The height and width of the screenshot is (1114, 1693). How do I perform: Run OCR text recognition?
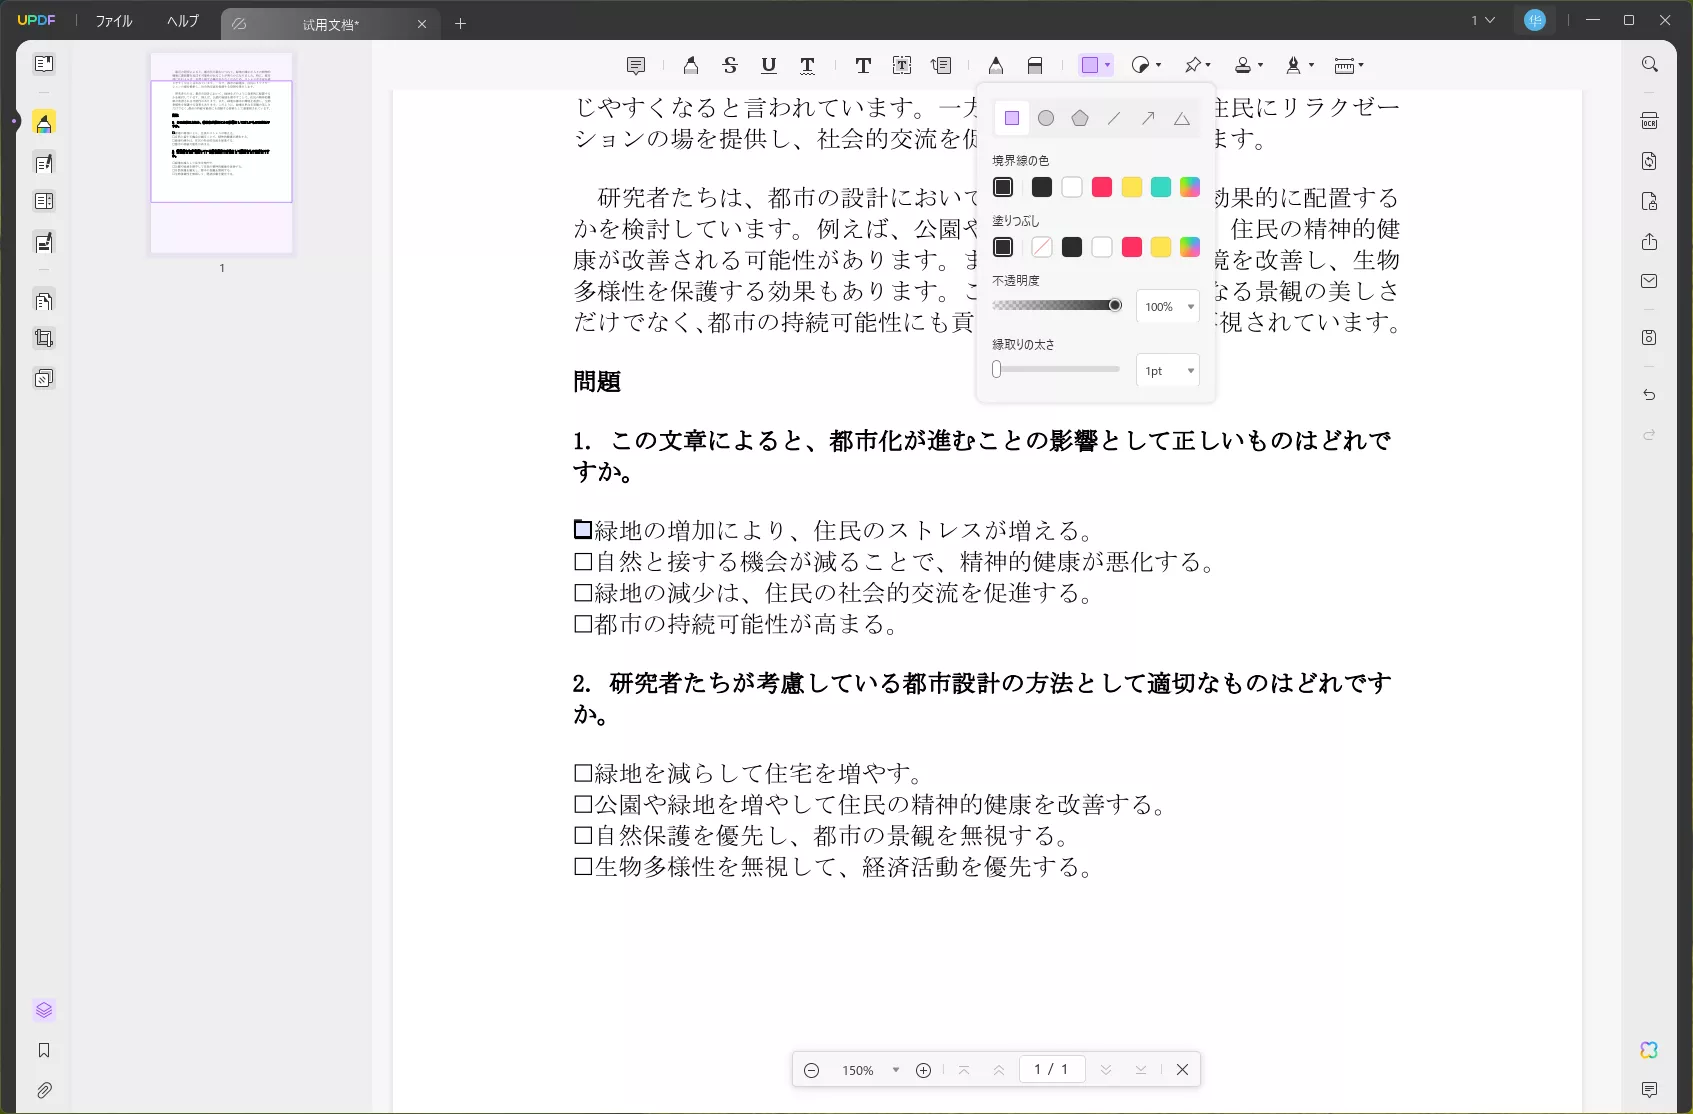[1650, 121]
